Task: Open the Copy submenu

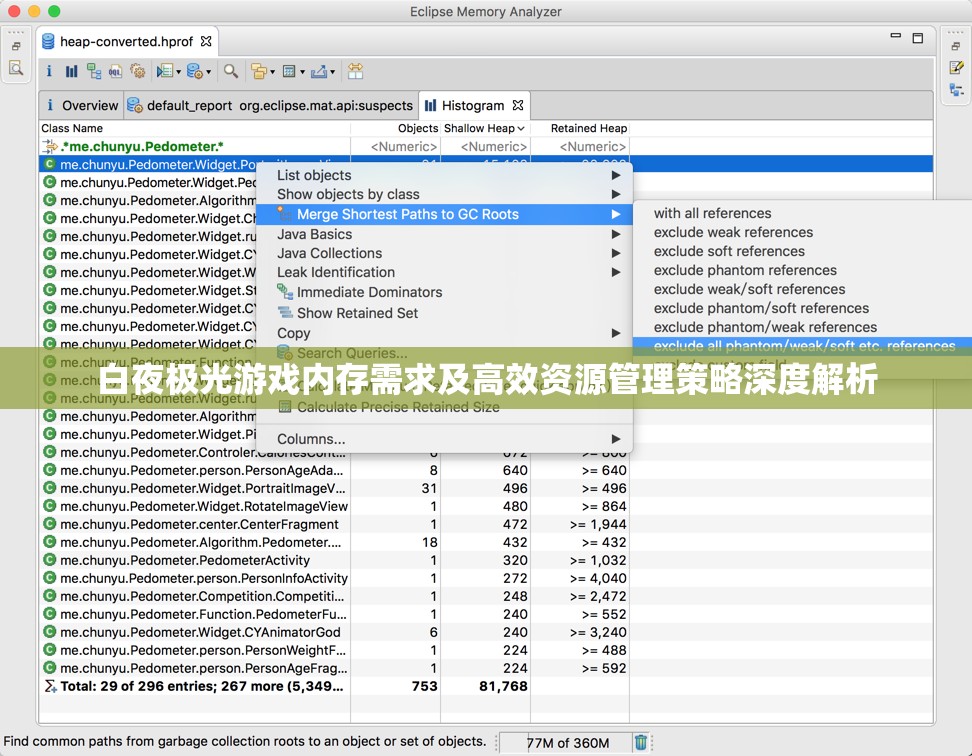Action: click(x=444, y=333)
